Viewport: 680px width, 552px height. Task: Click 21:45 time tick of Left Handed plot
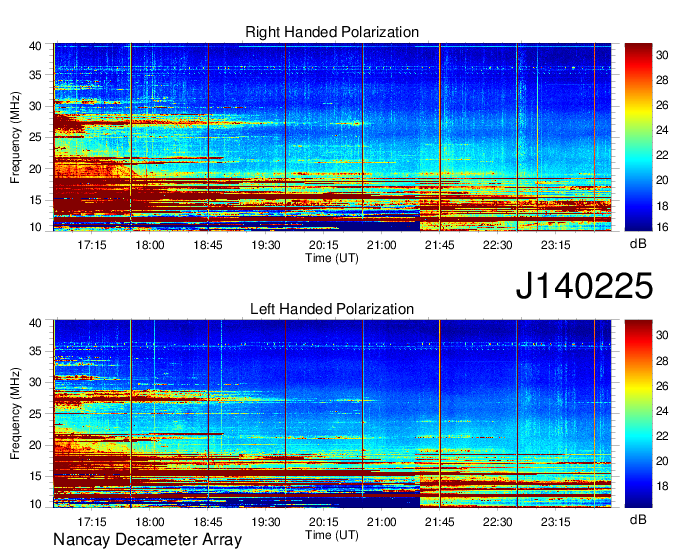[440, 522]
